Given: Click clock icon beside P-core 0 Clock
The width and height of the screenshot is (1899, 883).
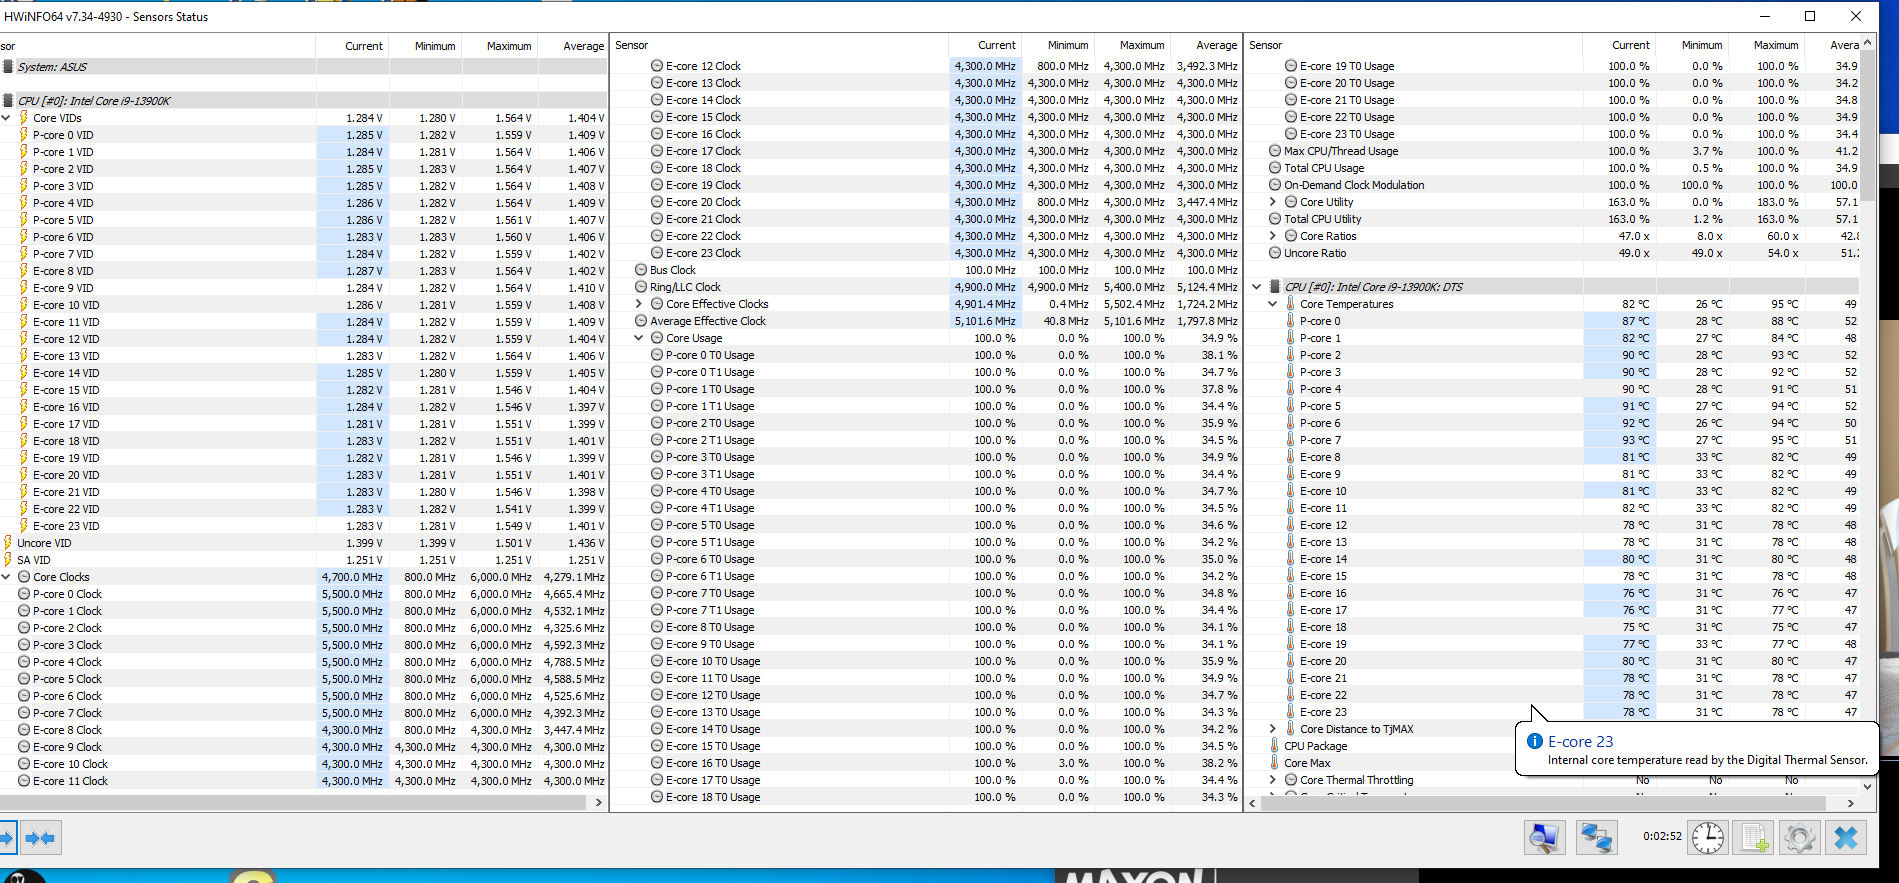Looking at the screenshot, I should (24, 594).
